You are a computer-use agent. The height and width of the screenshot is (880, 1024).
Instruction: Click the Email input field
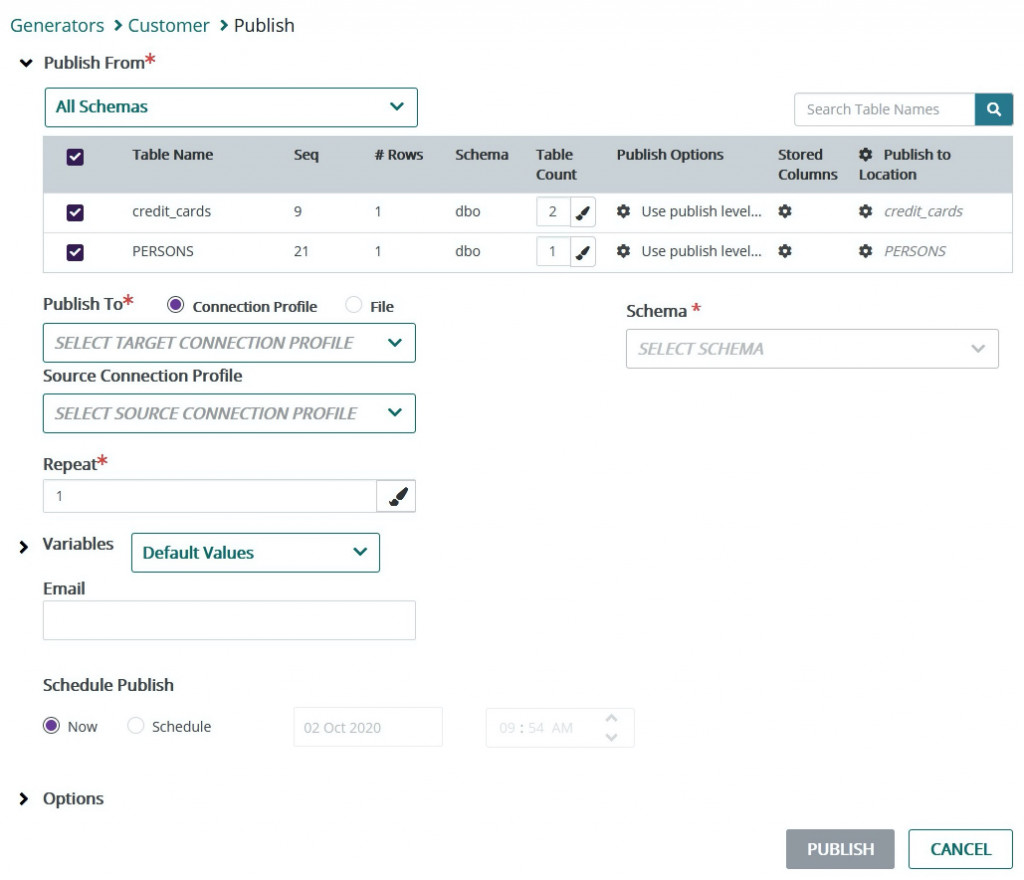[x=229, y=620]
